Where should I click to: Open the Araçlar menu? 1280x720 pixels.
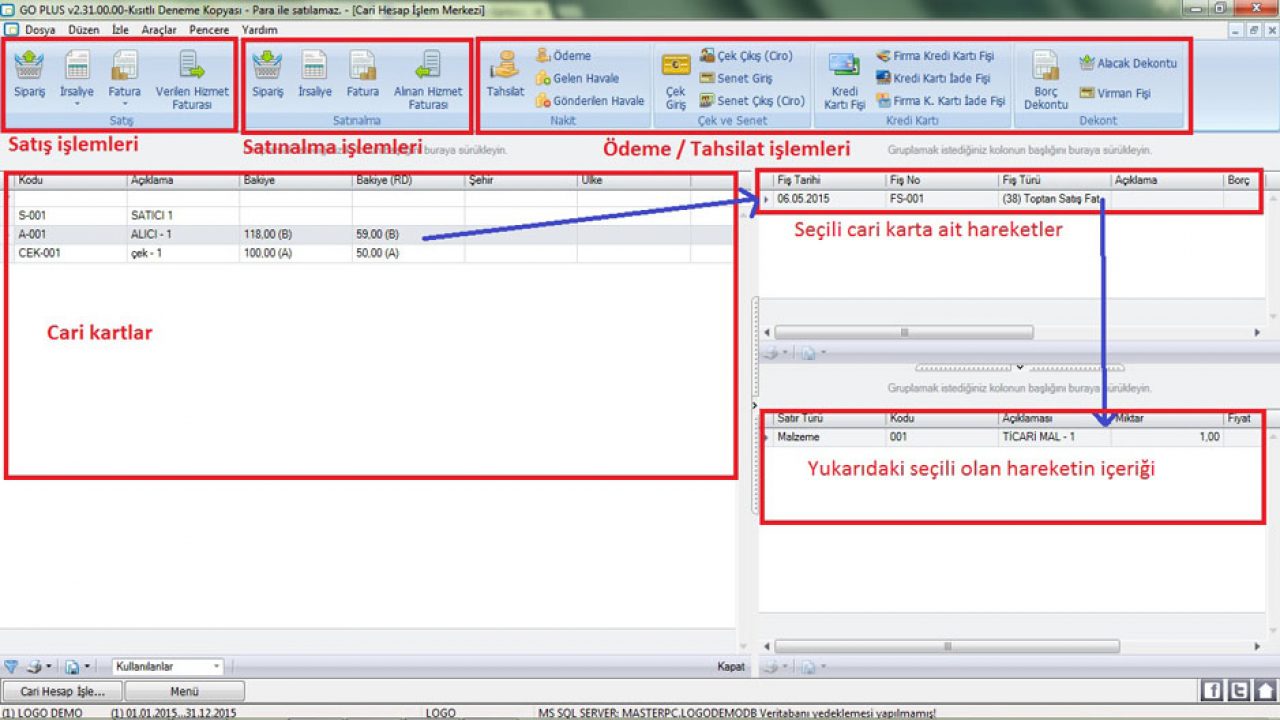(x=159, y=30)
